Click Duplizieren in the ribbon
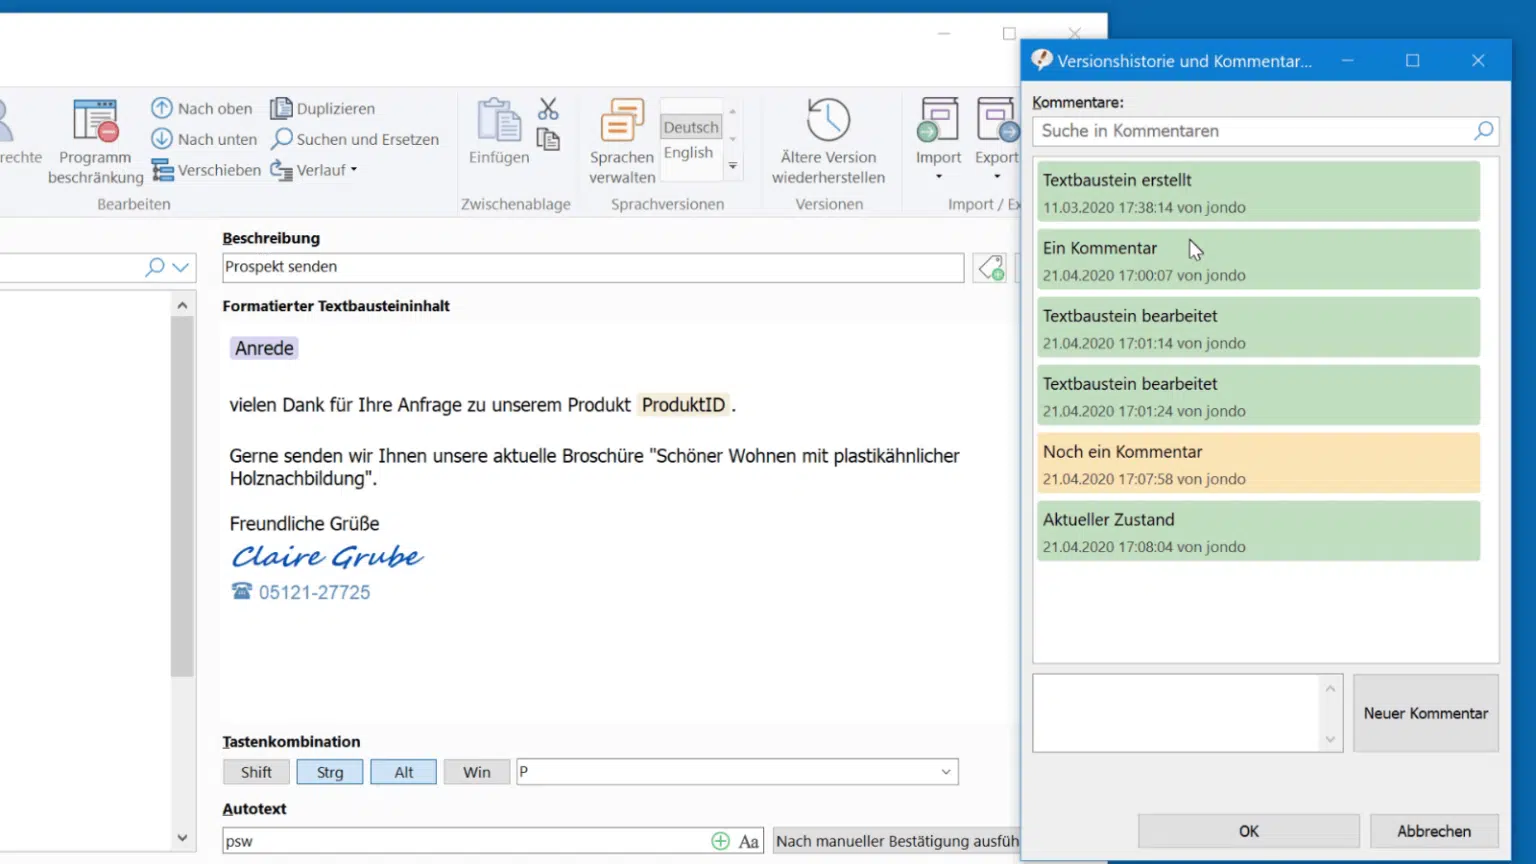Screen dimensions: 1536x864 click(x=323, y=108)
